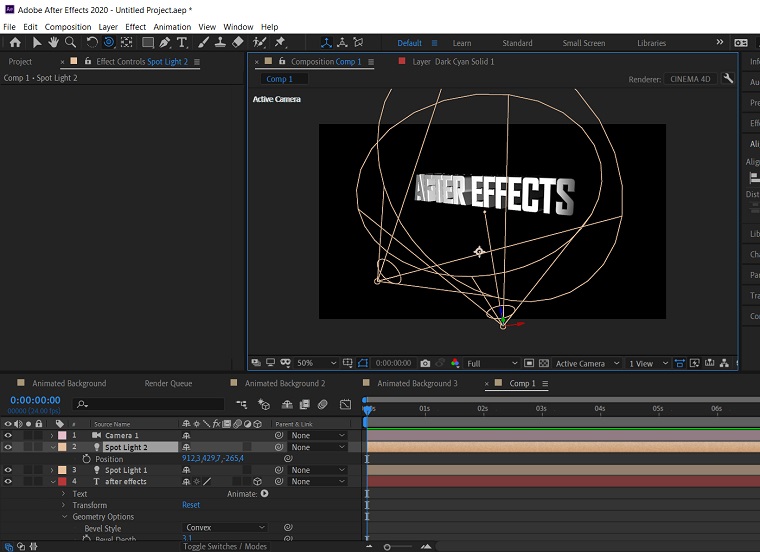Select the Zoom tool magnifier

[x=70, y=43]
